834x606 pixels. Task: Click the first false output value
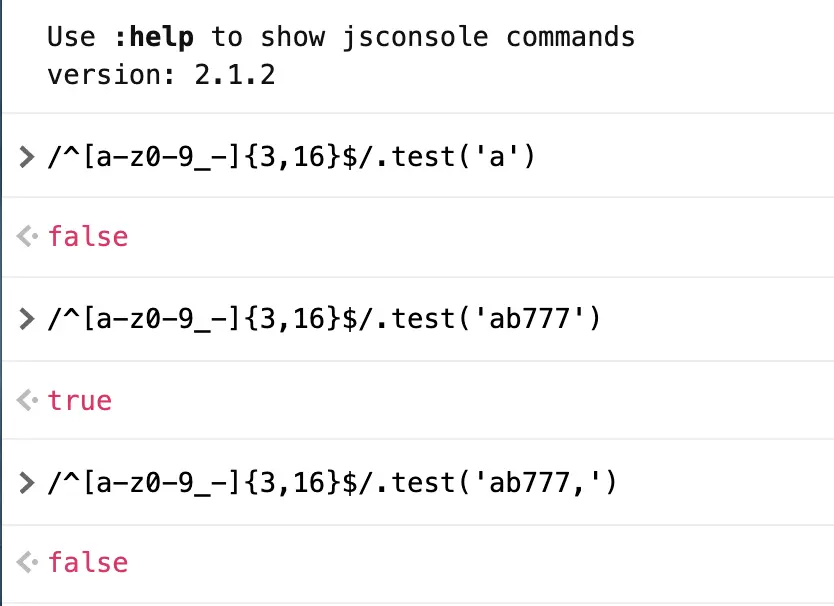click(88, 236)
